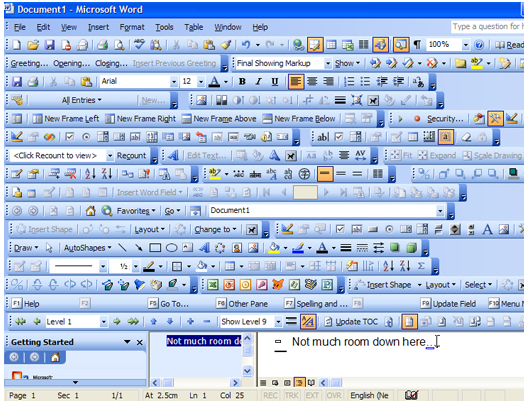Open the Tools menu

tap(164, 27)
